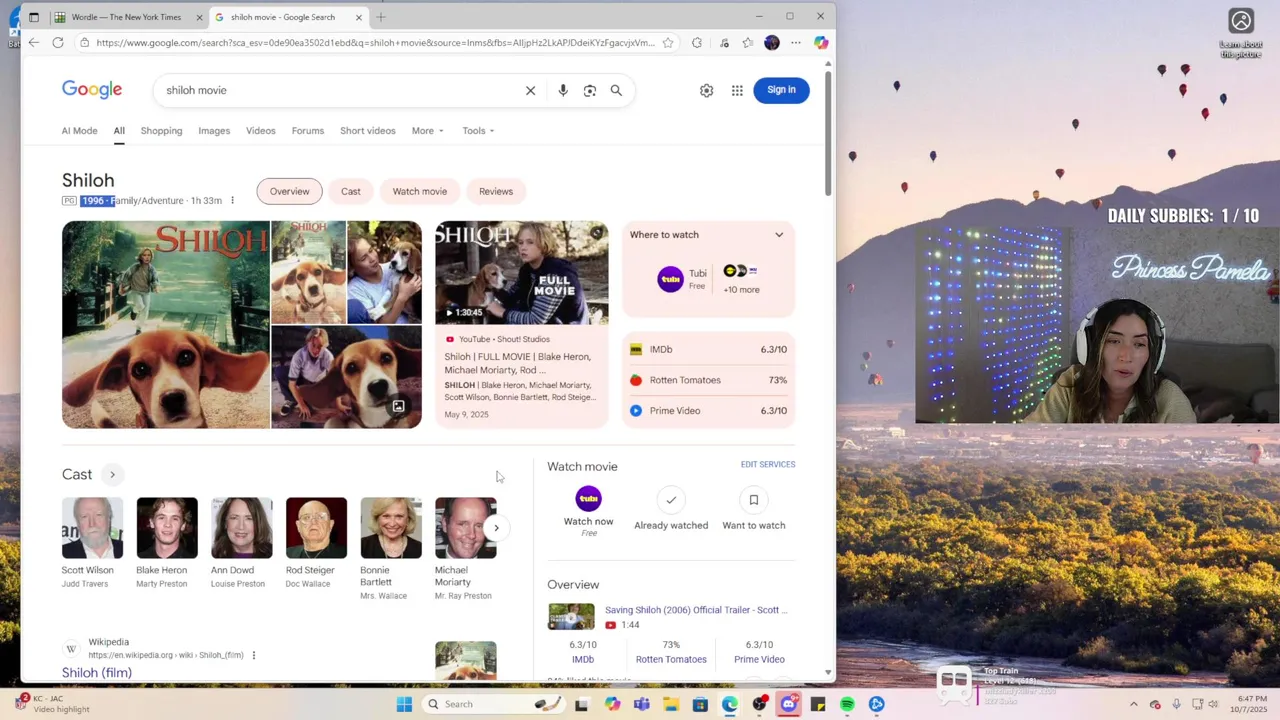Expand the Cast section heading arrow
The image size is (1280, 720).
(112, 475)
